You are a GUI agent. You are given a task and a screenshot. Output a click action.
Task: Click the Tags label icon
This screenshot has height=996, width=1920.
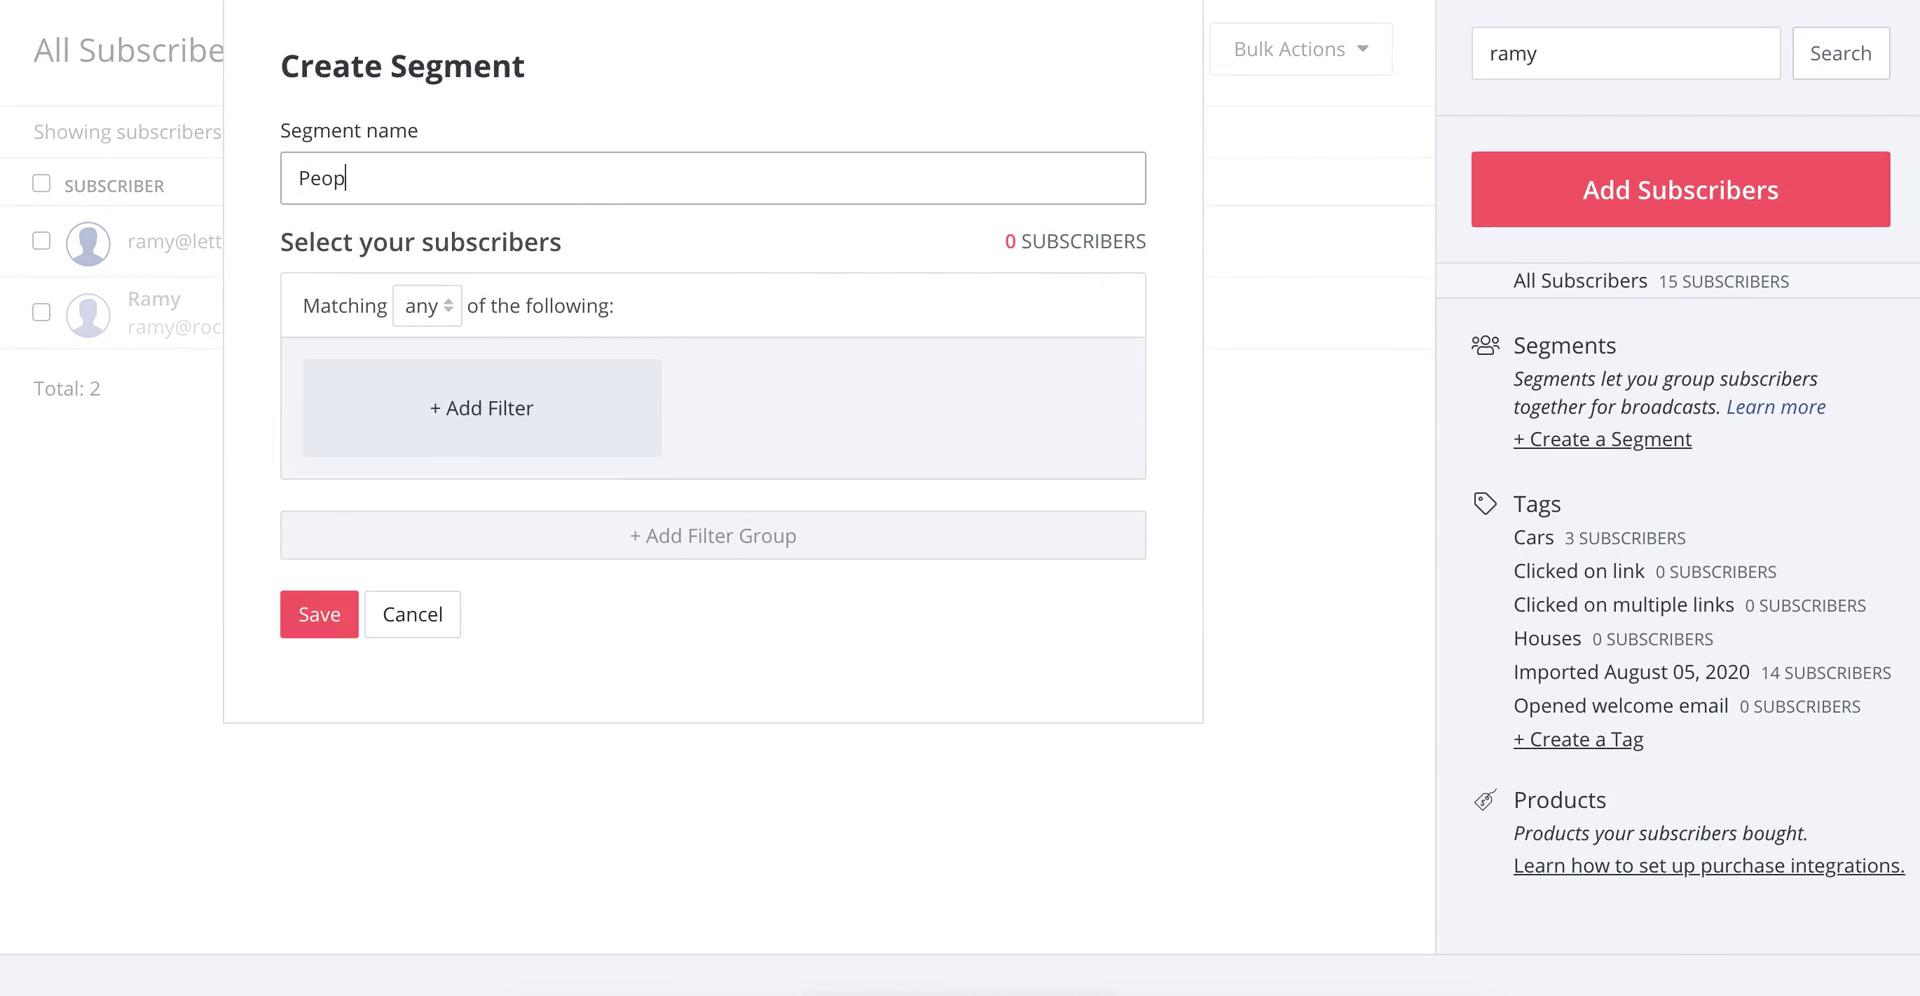pos(1485,504)
